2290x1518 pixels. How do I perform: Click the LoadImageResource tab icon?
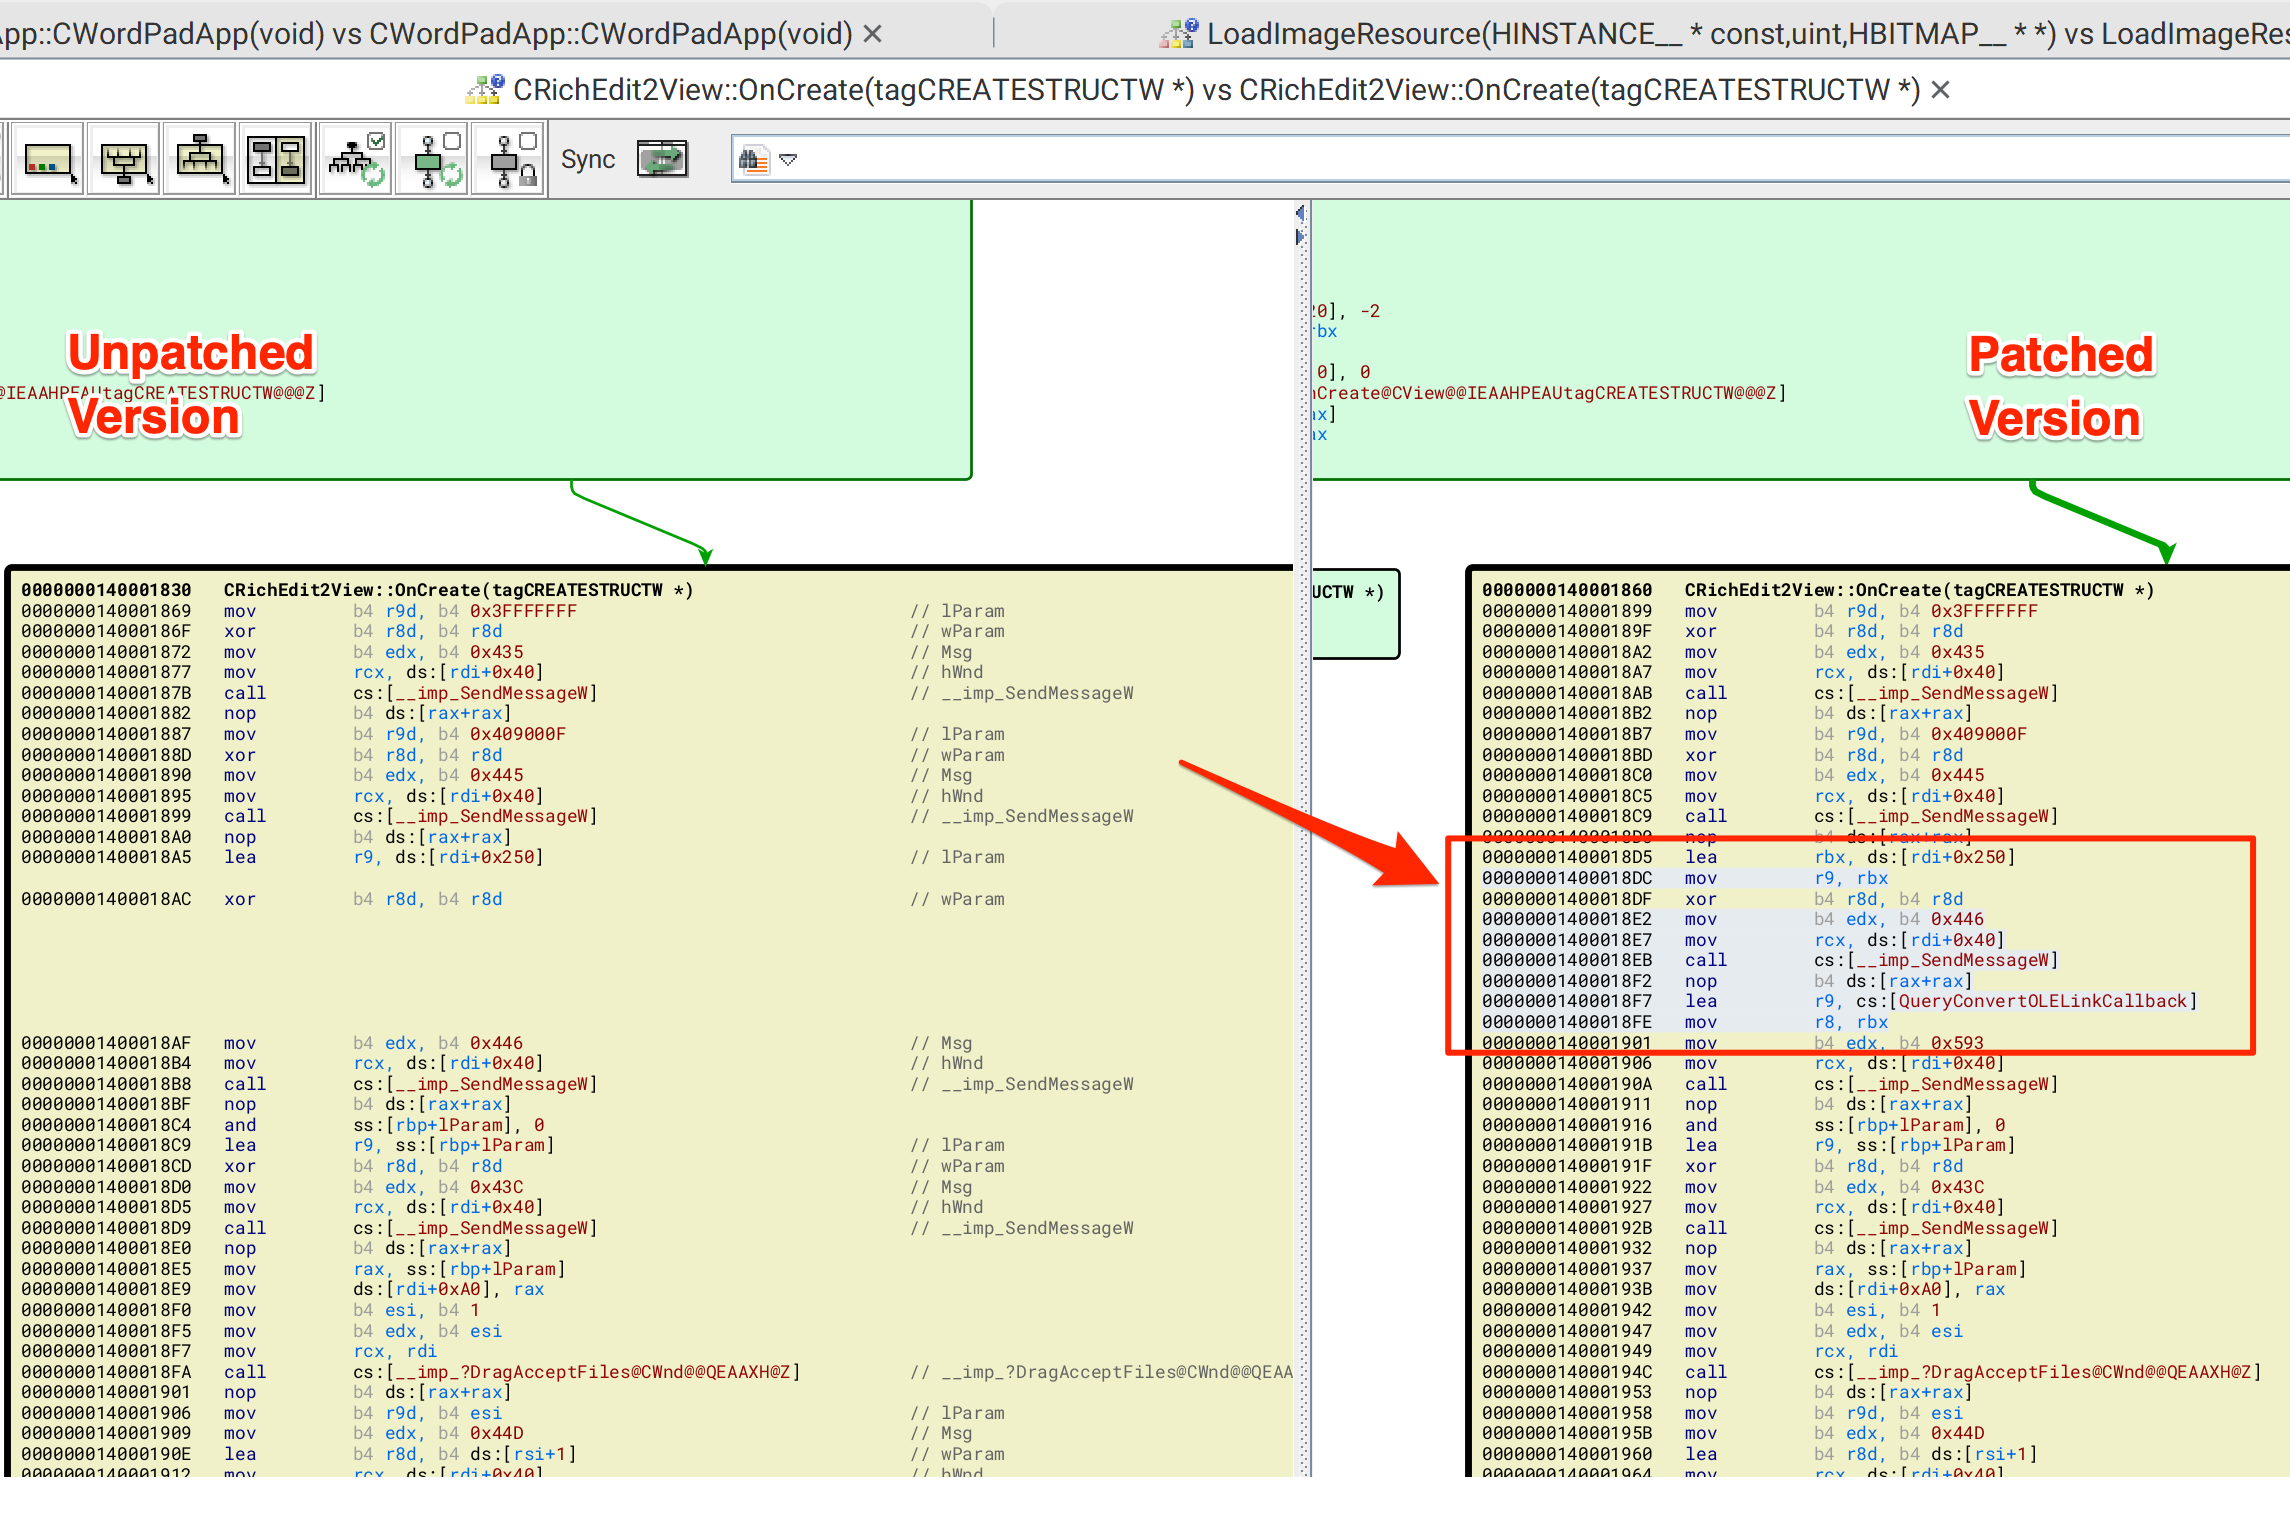point(1178,34)
